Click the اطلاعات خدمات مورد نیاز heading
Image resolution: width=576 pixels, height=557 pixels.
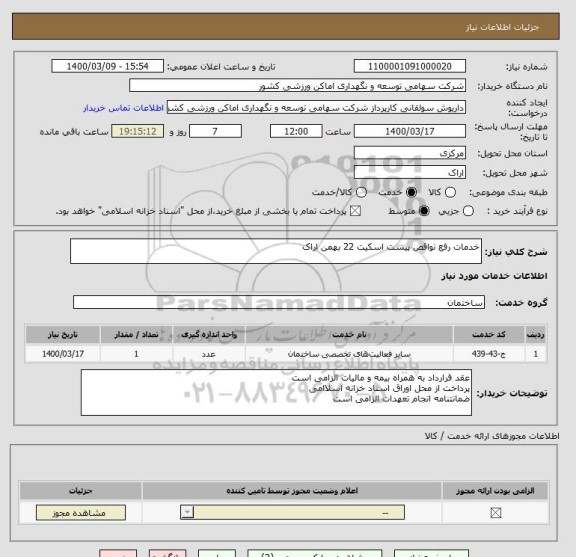(494, 276)
